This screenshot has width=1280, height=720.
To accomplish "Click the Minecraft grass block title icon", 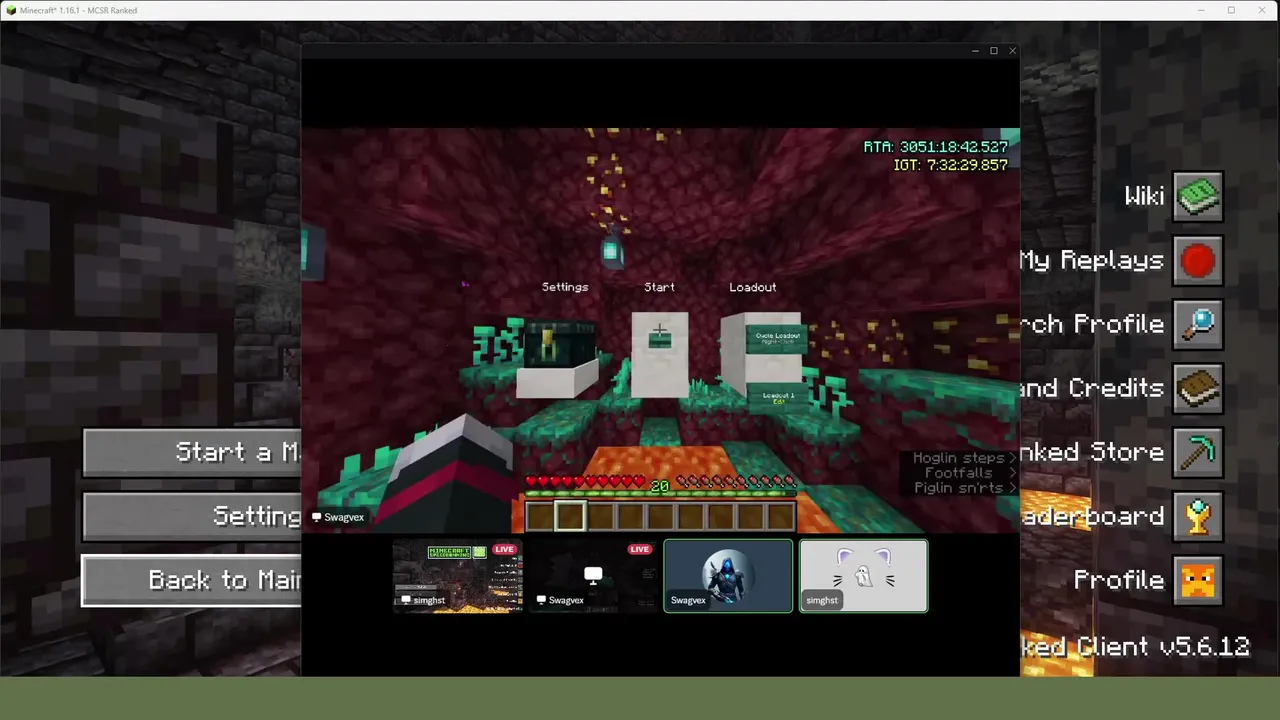I will click(x=11, y=10).
